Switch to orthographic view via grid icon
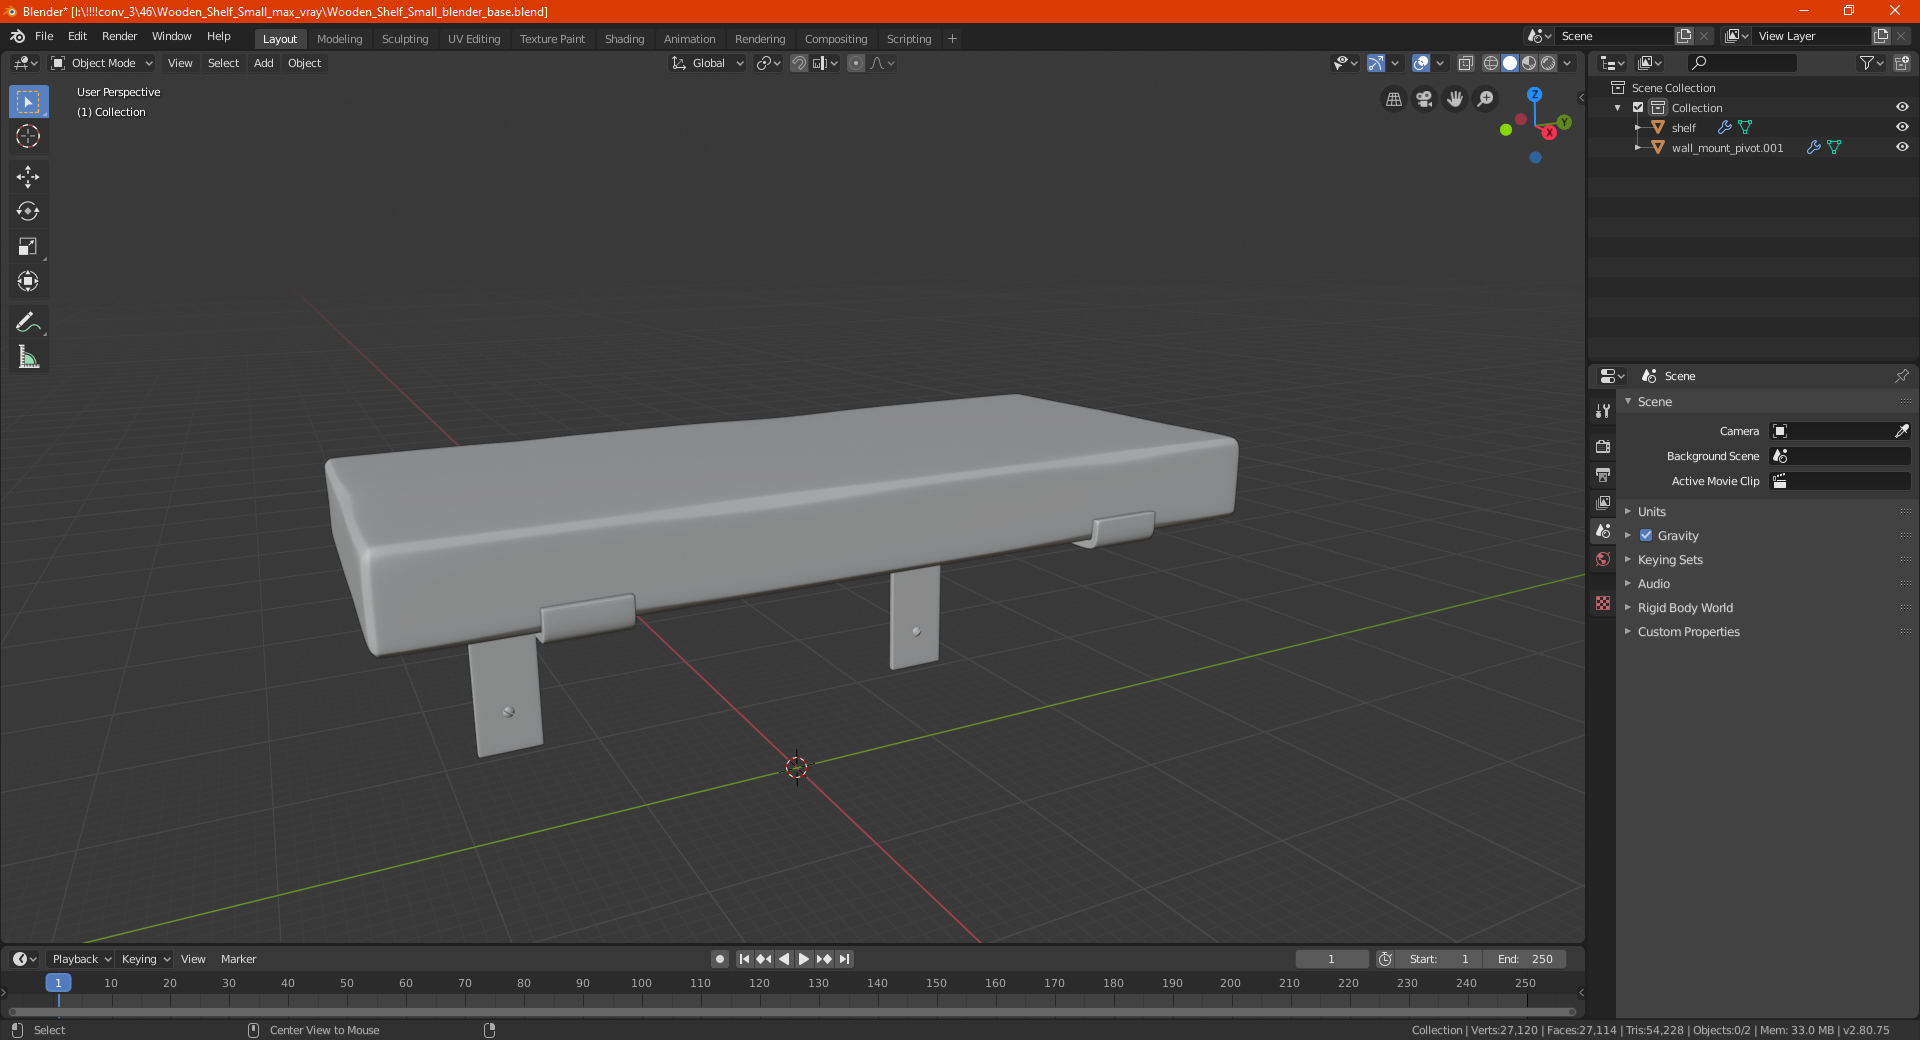The image size is (1920, 1040). tap(1393, 99)
